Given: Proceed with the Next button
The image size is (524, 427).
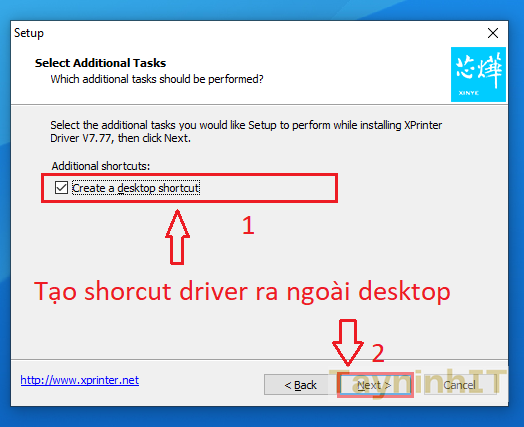Looking at the screenshot, I should 375,385.
